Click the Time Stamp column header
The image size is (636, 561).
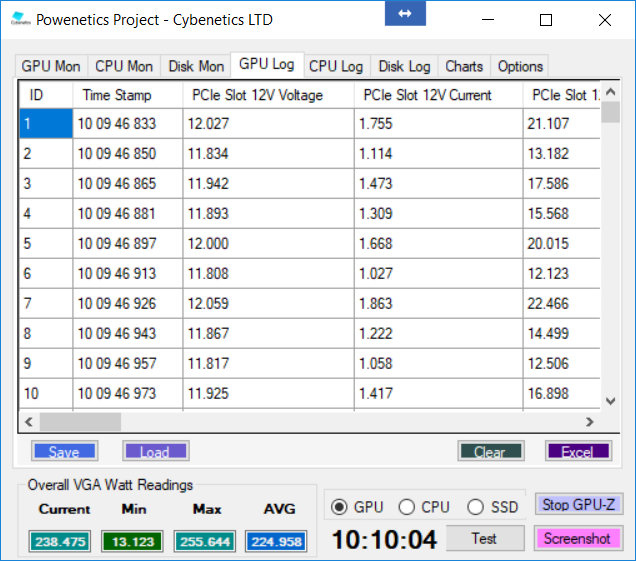pos(128,95)
